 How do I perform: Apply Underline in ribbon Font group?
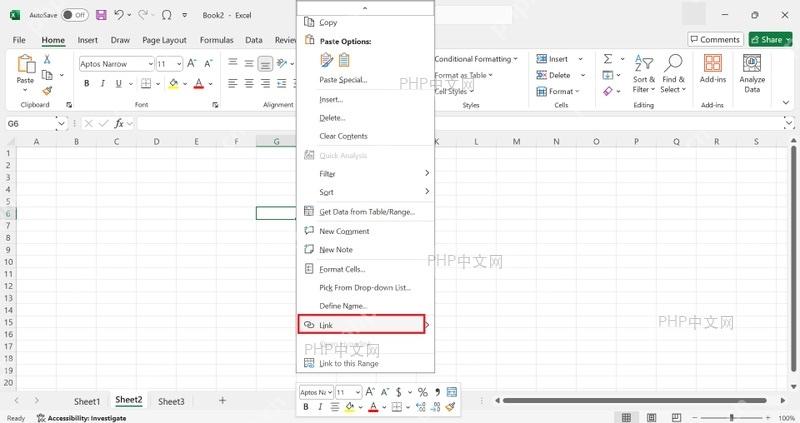[118, 83]
